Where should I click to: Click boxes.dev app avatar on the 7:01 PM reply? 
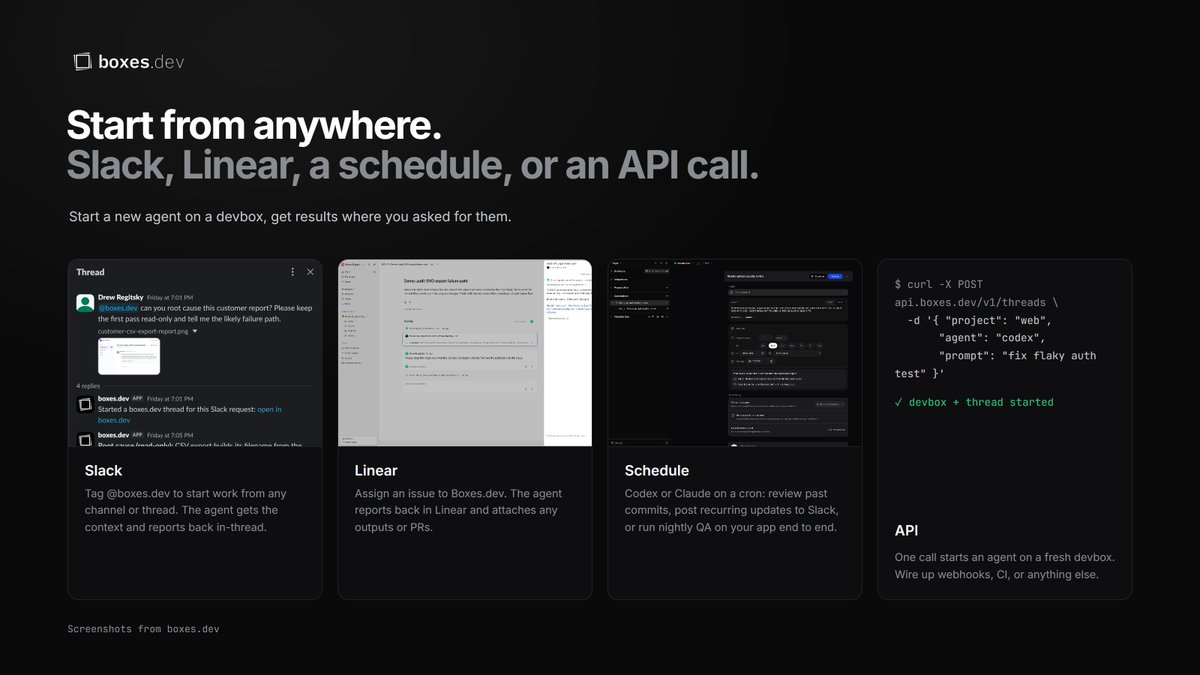(x=85, y=404)
